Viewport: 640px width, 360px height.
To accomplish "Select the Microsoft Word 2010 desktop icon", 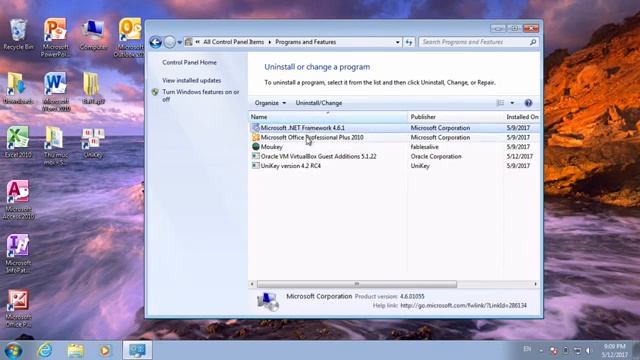I will pos(56,91).
